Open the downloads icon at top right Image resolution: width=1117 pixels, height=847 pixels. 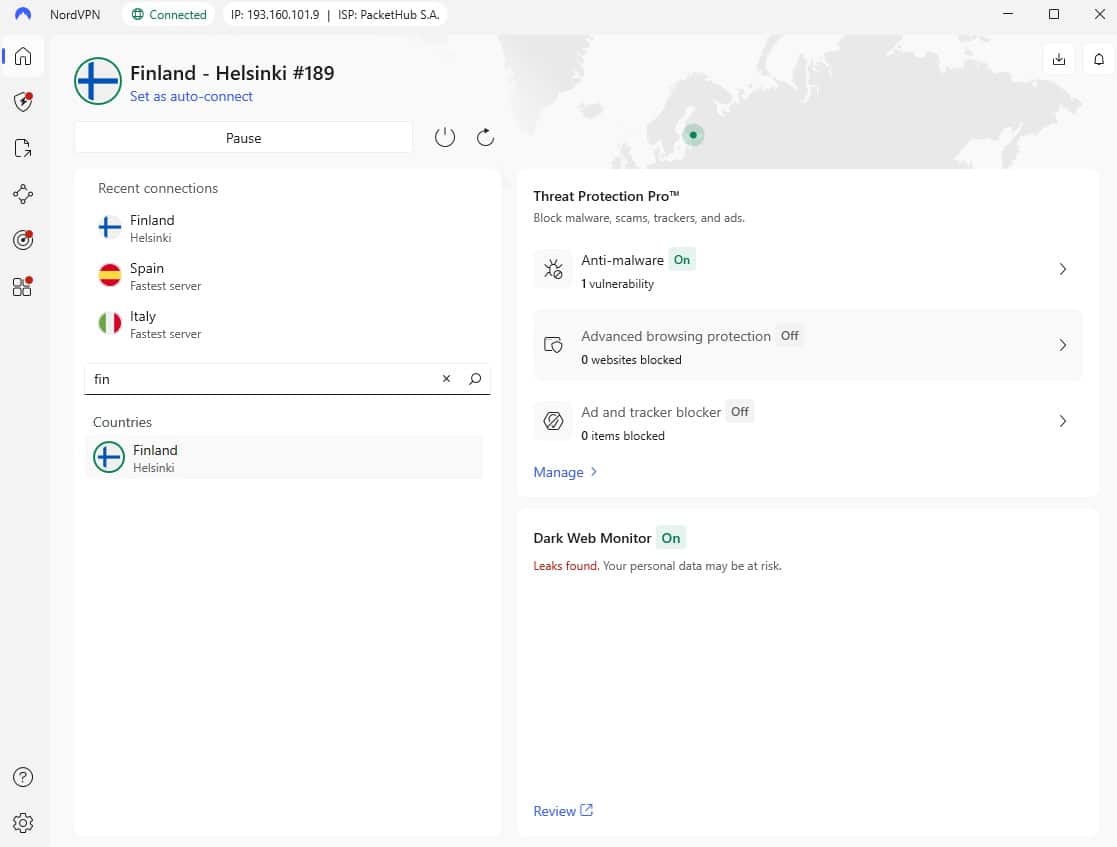pos(1059,59)
